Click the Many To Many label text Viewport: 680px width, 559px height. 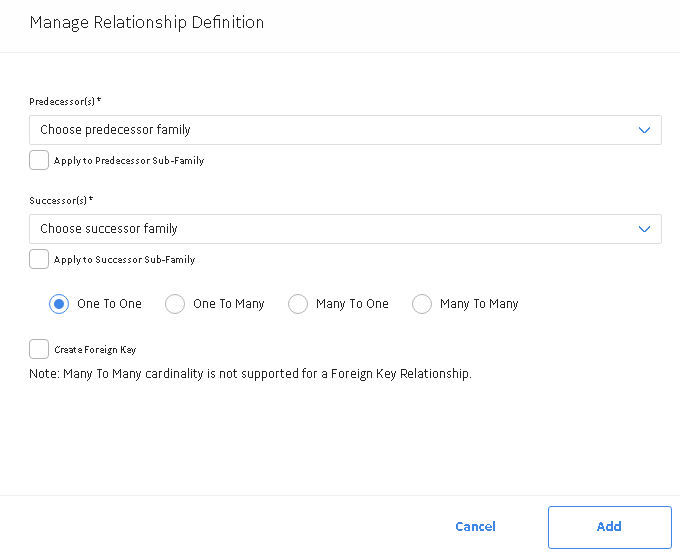tap(479, 304)
